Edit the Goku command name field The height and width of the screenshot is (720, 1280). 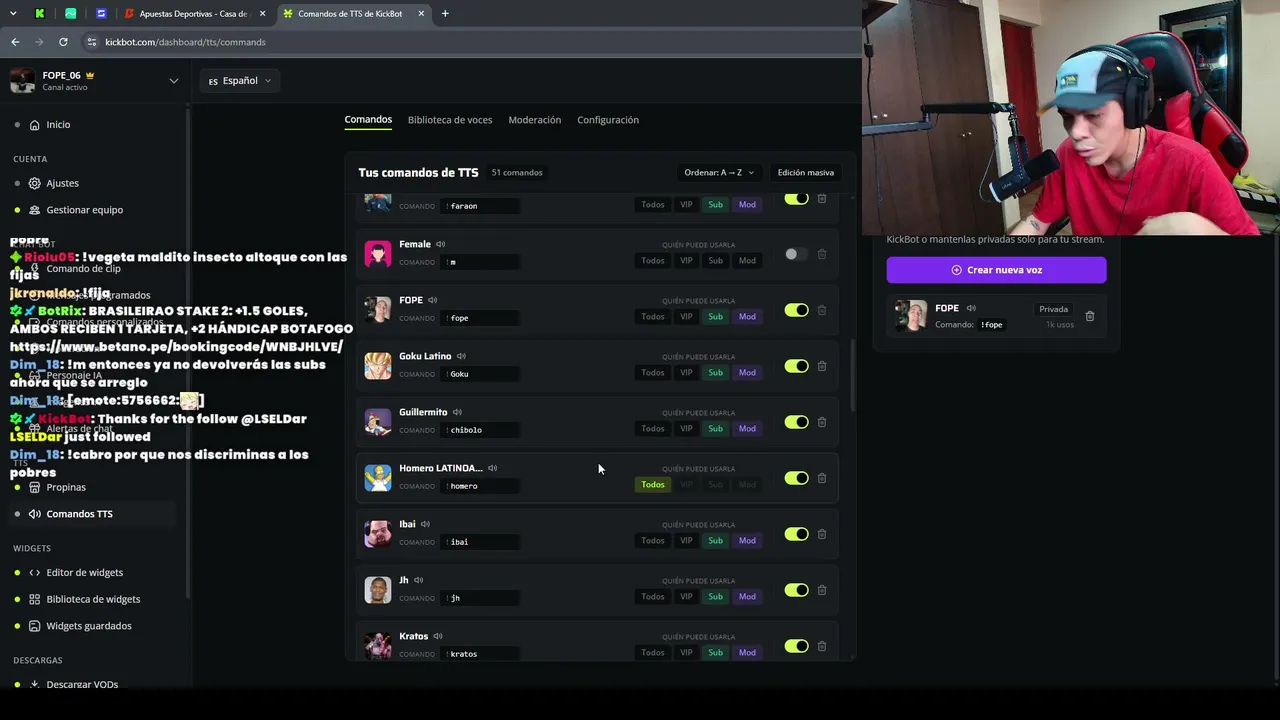pos(480,374)
